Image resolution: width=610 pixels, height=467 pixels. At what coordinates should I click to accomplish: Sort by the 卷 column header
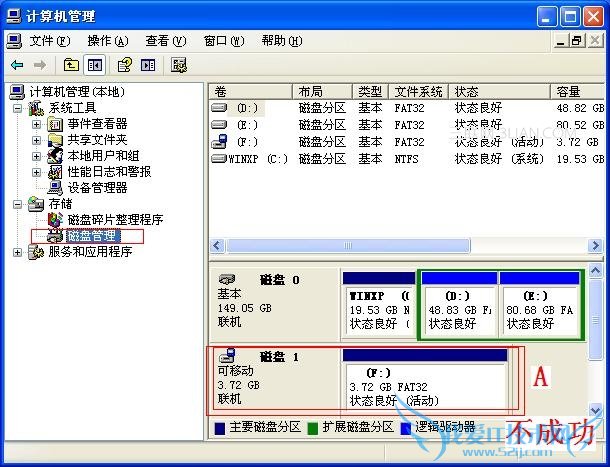(251, 91)
